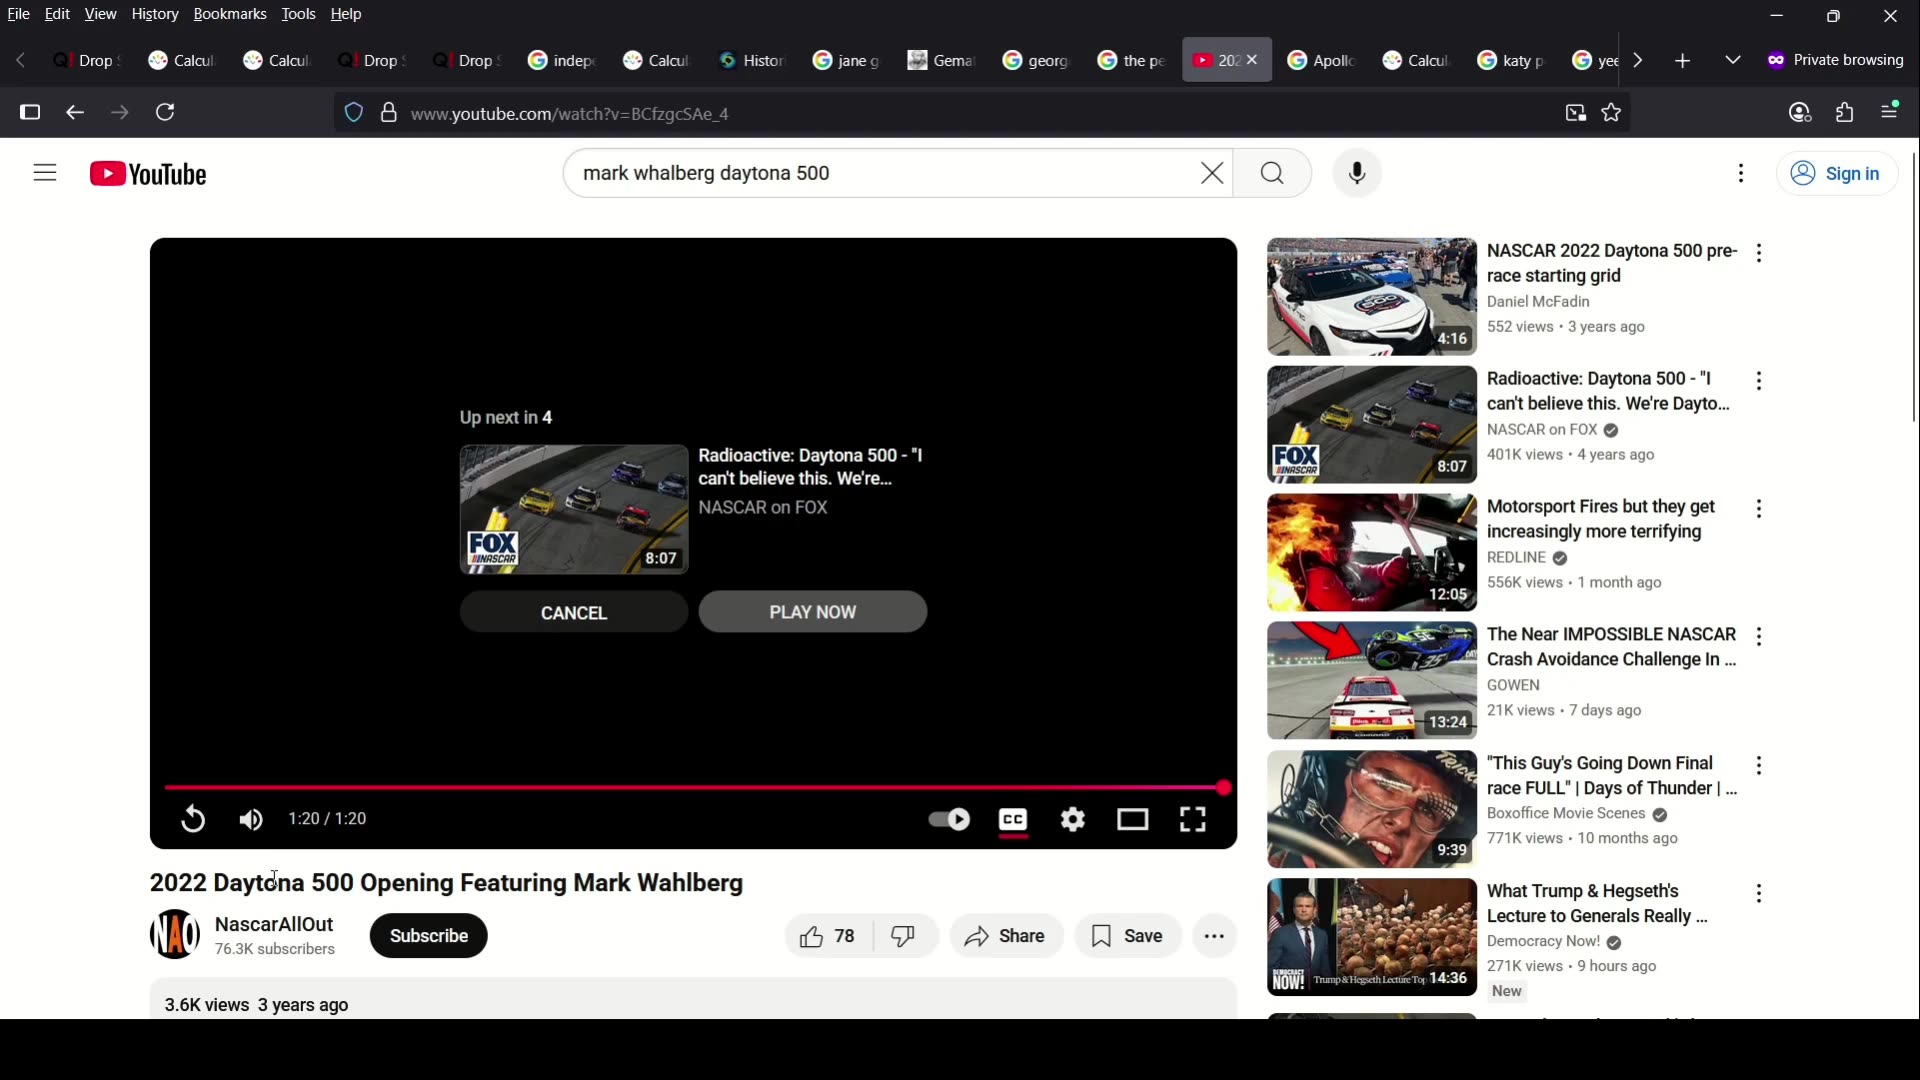
Task: Toggle closed captions
Action: click(x=1014, y=820)
